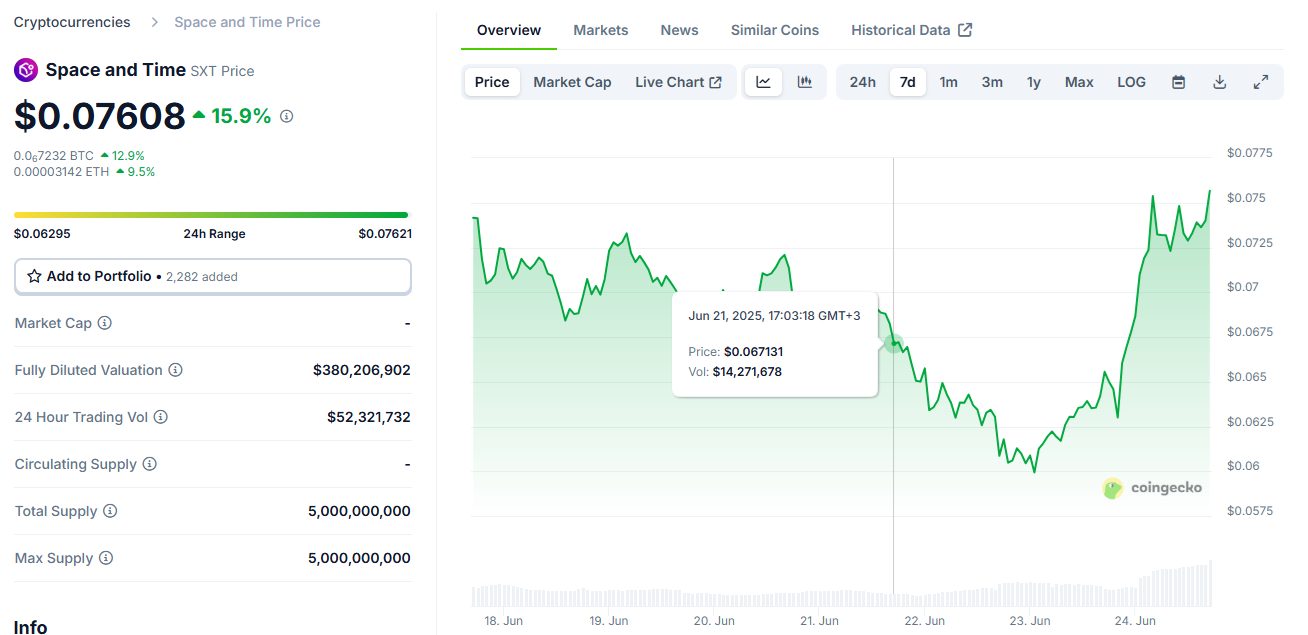The width and height of the screenshot is (1308, 635).
Task: Set chart range to 1m
Action: tap(949, 82)
